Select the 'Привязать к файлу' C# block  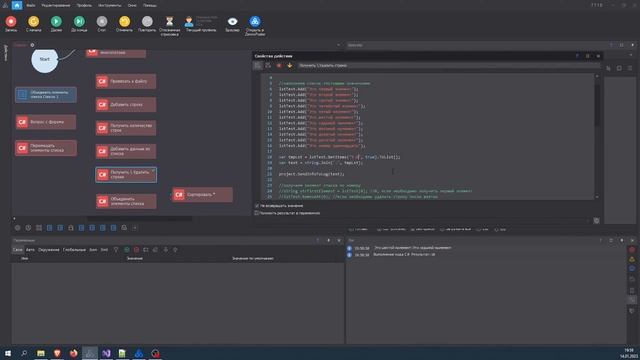point(126,81)
